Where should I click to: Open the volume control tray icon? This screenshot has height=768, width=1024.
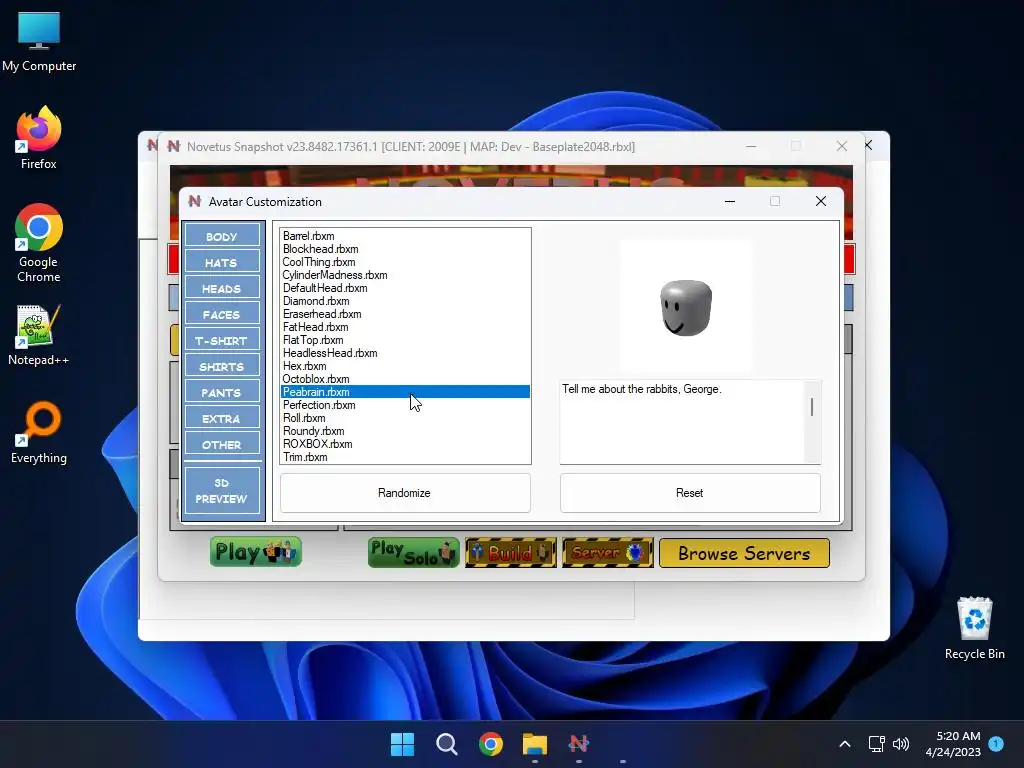[x=901, y=744]
